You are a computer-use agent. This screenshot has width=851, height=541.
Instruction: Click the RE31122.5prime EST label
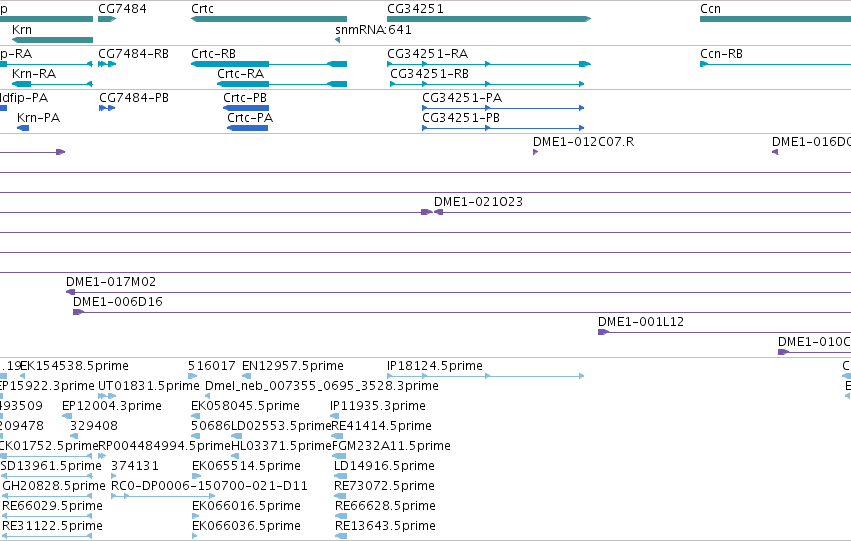pyautogui.click(x=52, y=526)
